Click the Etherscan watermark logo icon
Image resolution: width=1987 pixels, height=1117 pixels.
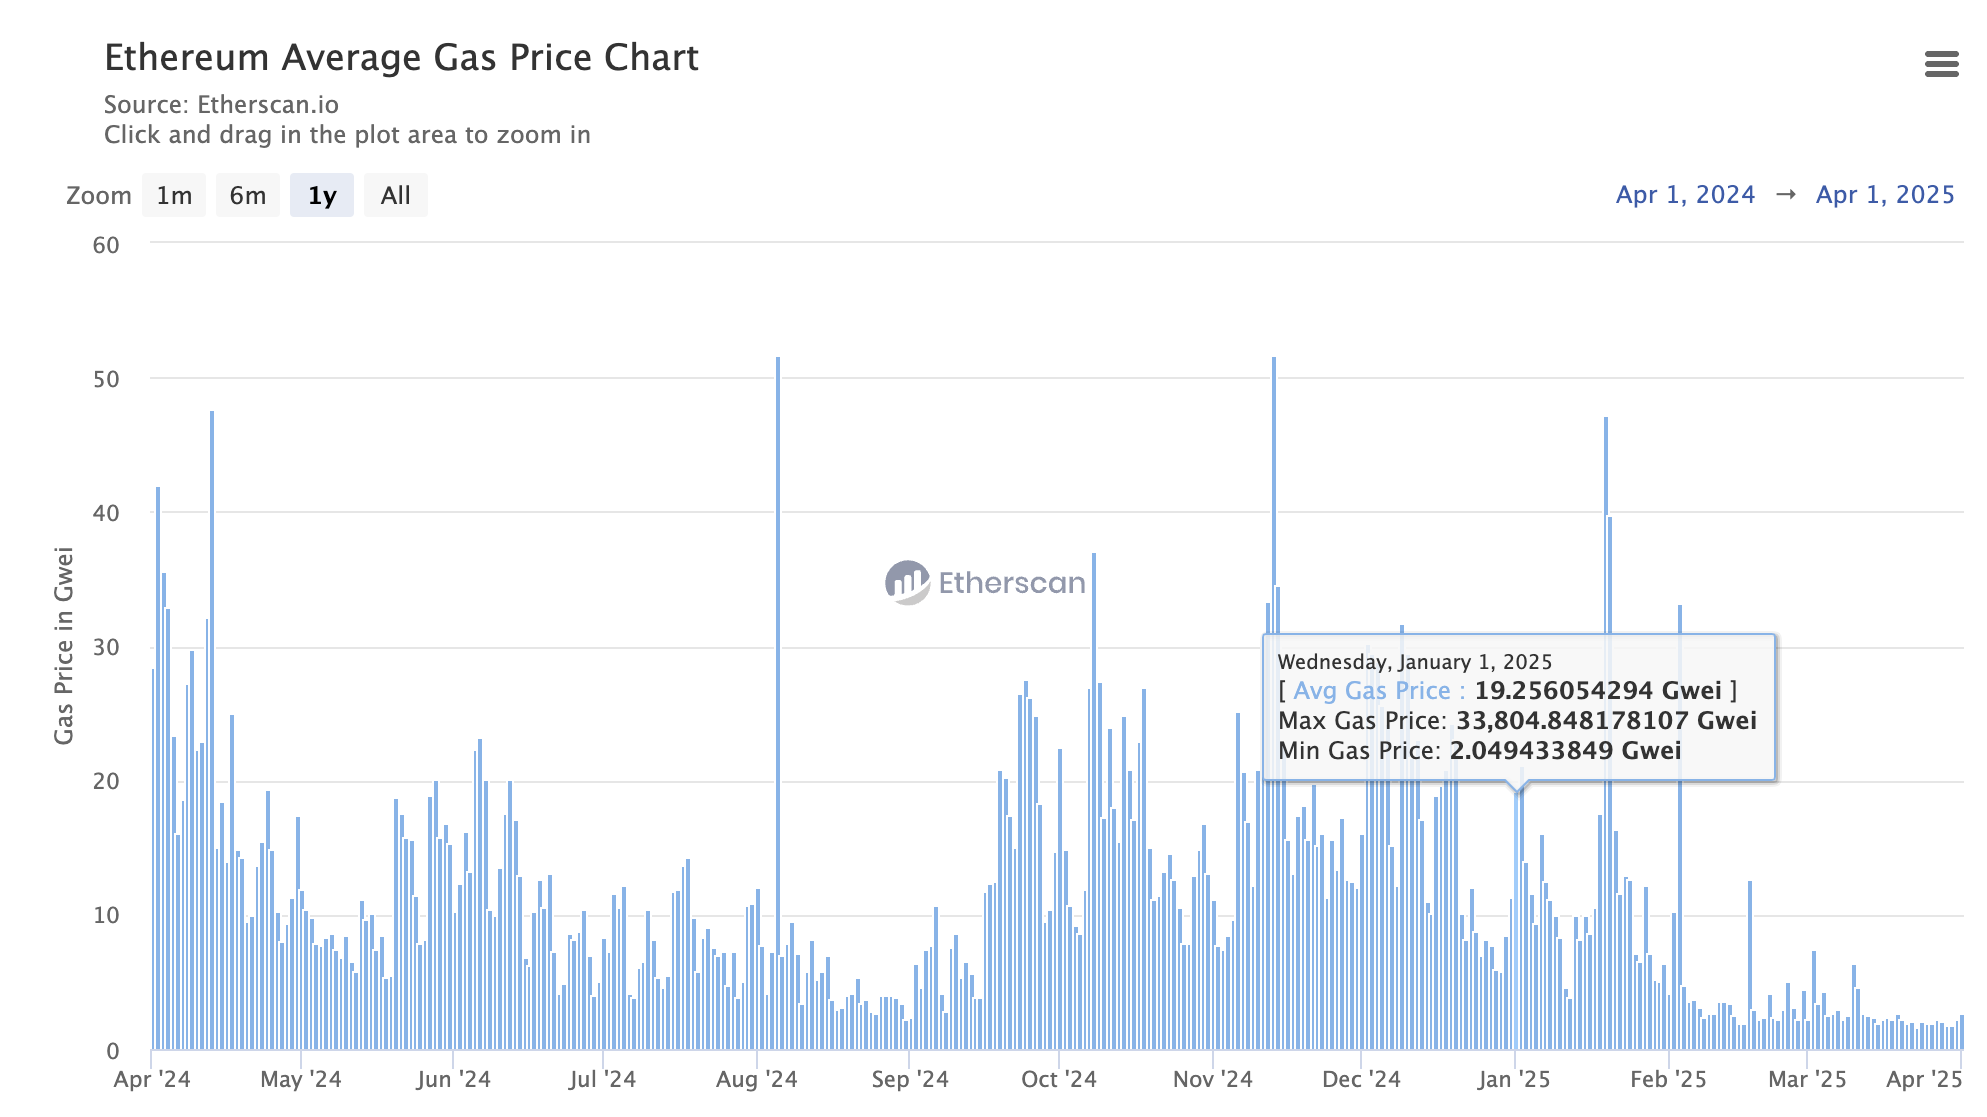pos(907,582)
